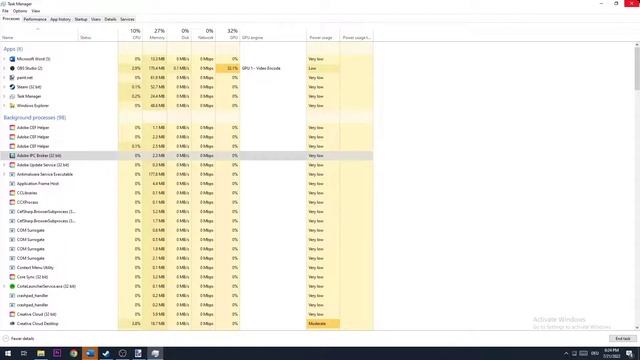
Task: Open the View menu
Action: coord(36,11)
